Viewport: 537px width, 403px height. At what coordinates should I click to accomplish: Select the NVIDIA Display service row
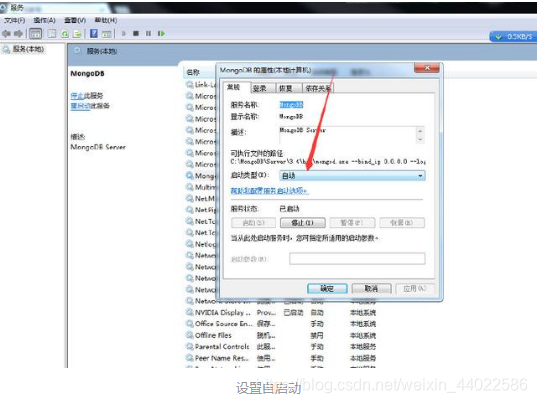281,312
